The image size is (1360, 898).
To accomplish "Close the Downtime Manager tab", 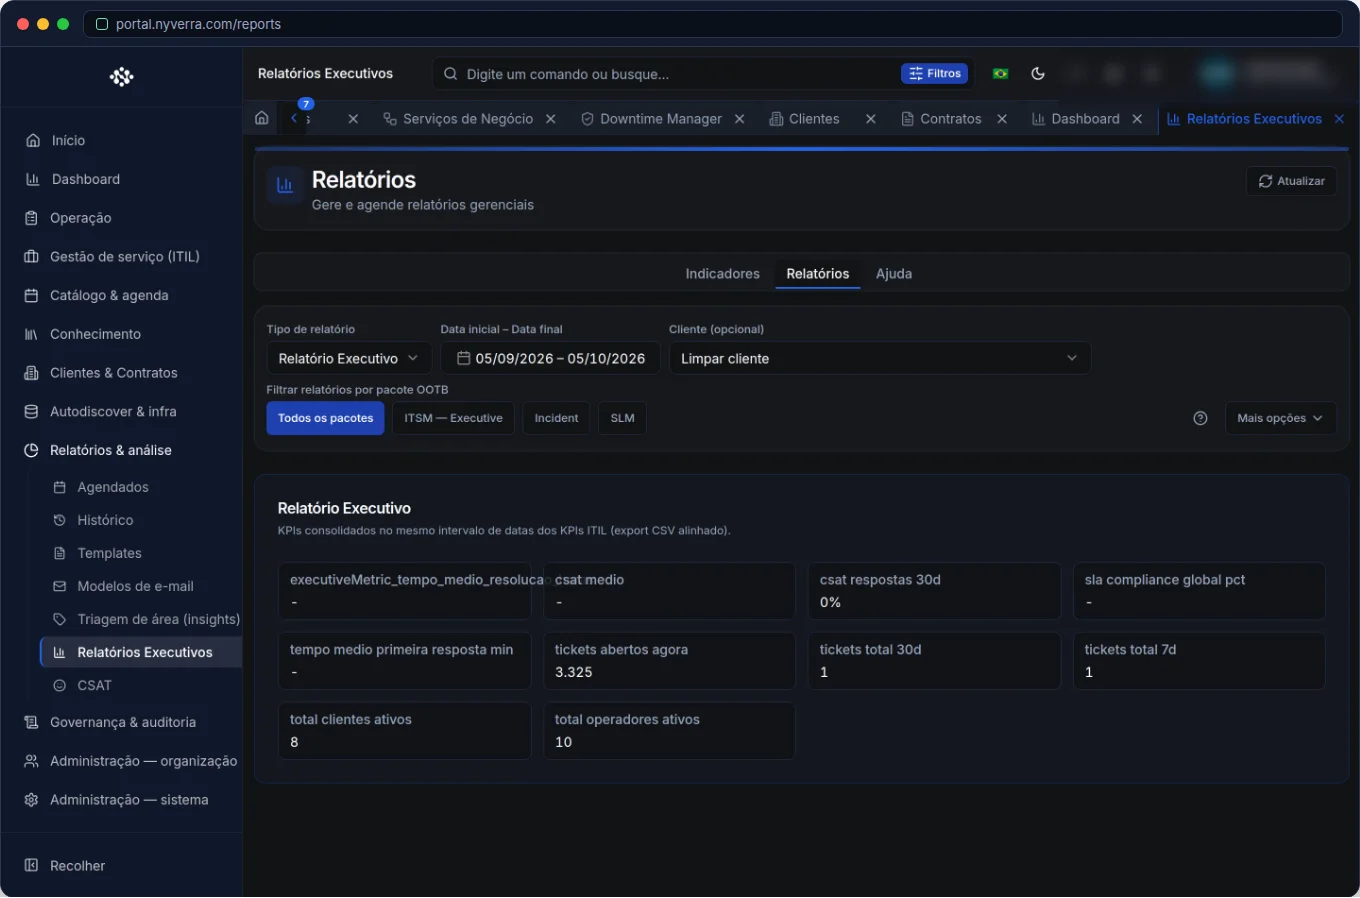I will click(x=740, y=119).
